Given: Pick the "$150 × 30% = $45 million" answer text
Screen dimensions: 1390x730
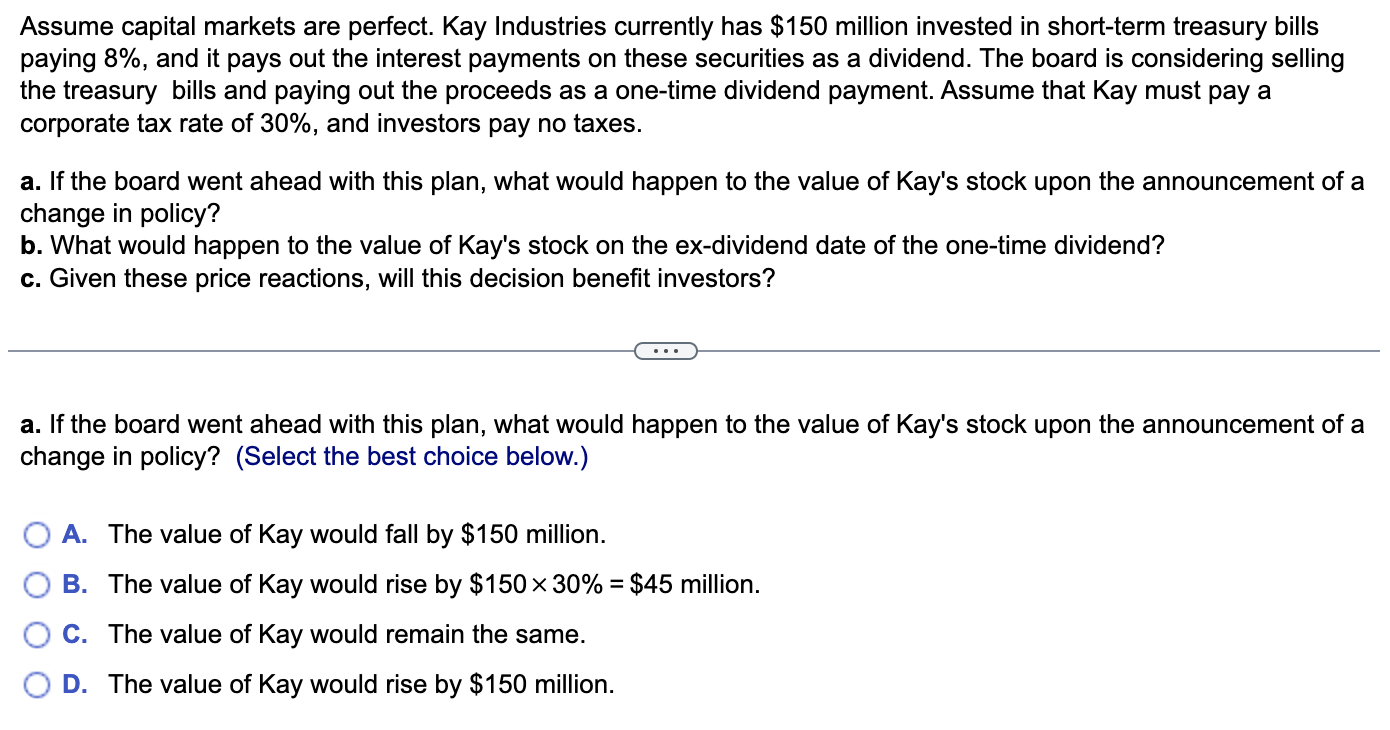Looking at the screenshot, I should coord(615,585).
